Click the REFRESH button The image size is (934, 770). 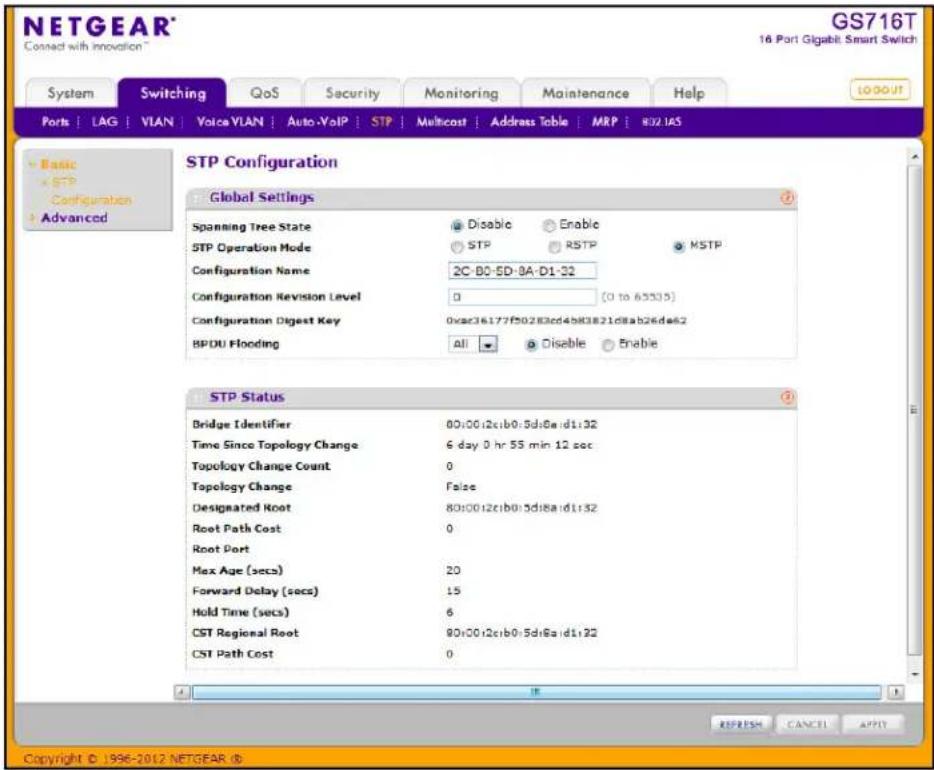[x=741, y=724]
